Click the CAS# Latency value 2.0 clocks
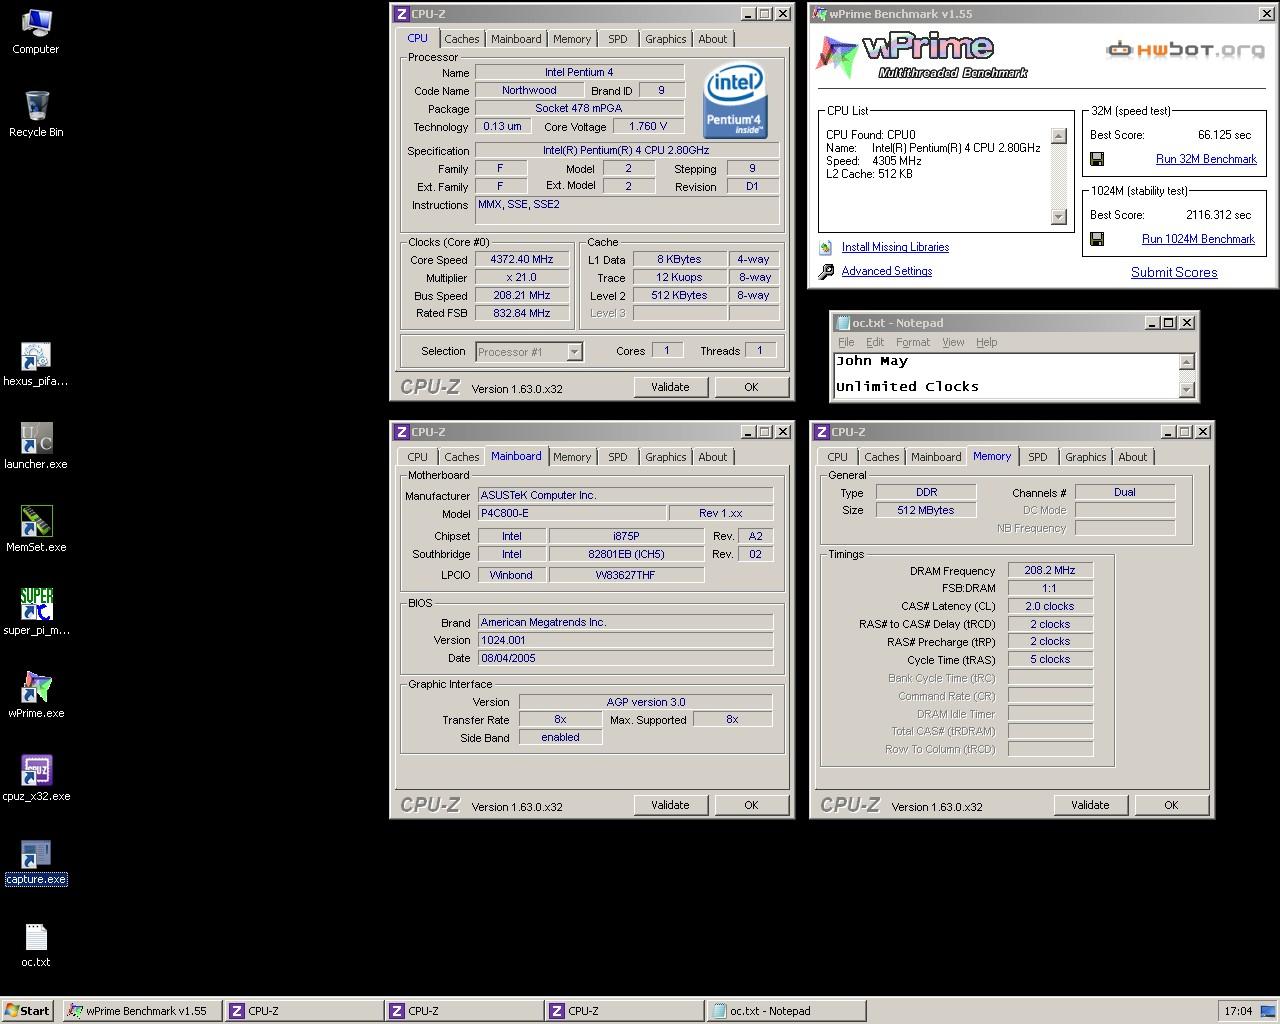This screenshot has height=1024, width=1280. click(1050, 606)
